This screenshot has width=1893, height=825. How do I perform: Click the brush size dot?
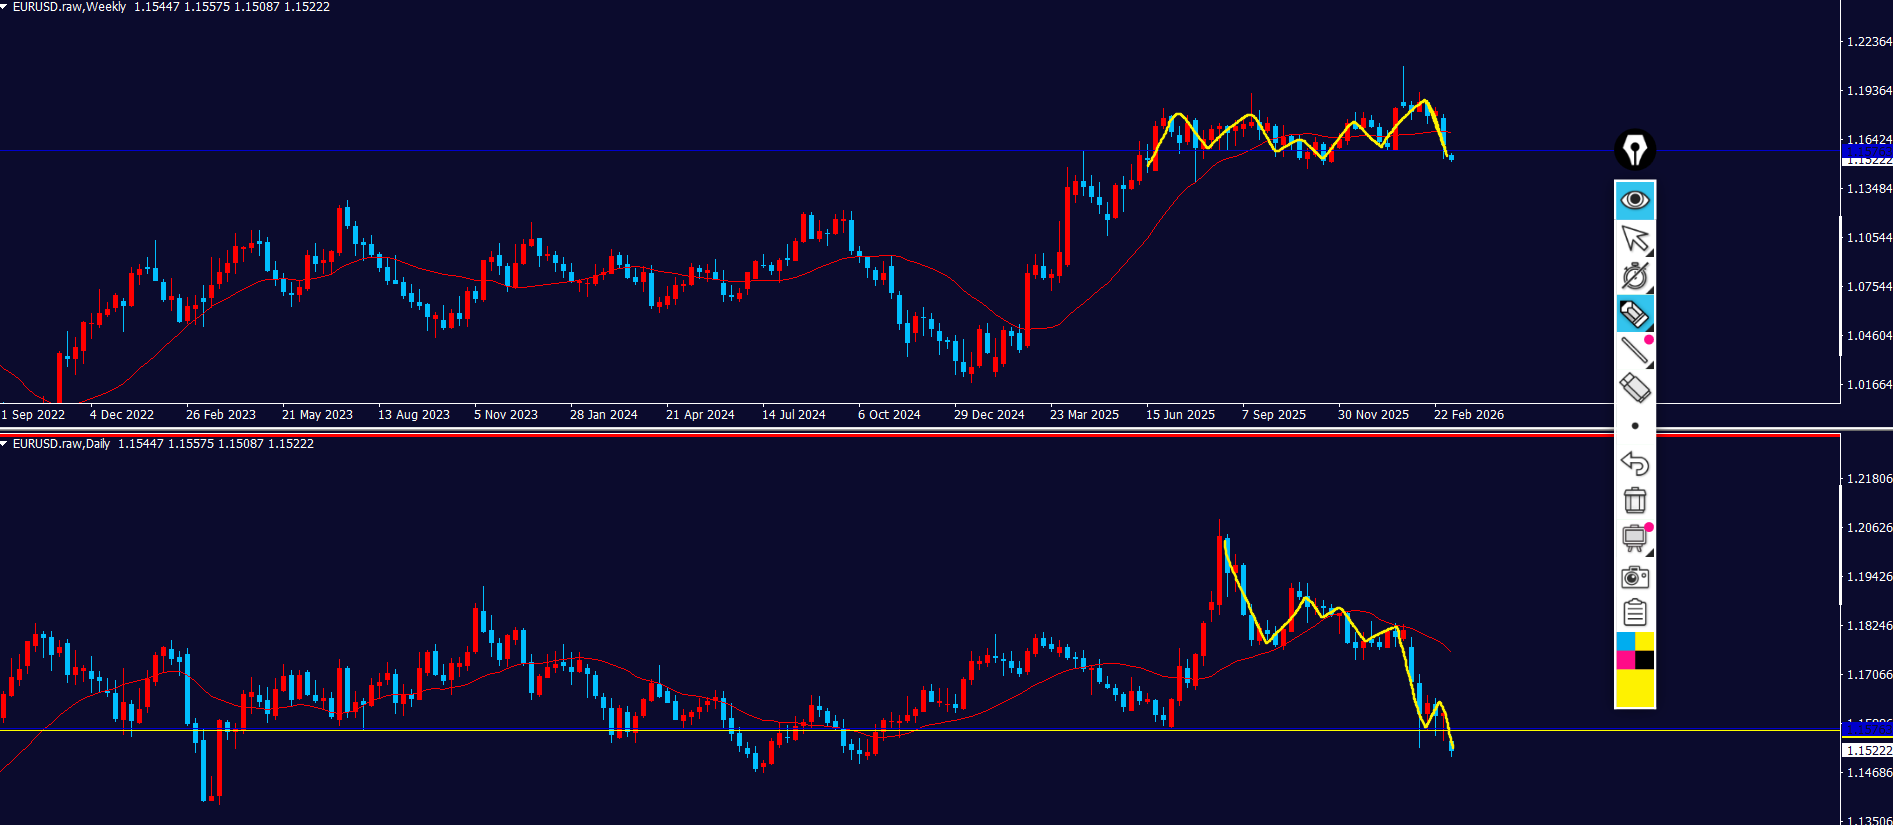1634,426
